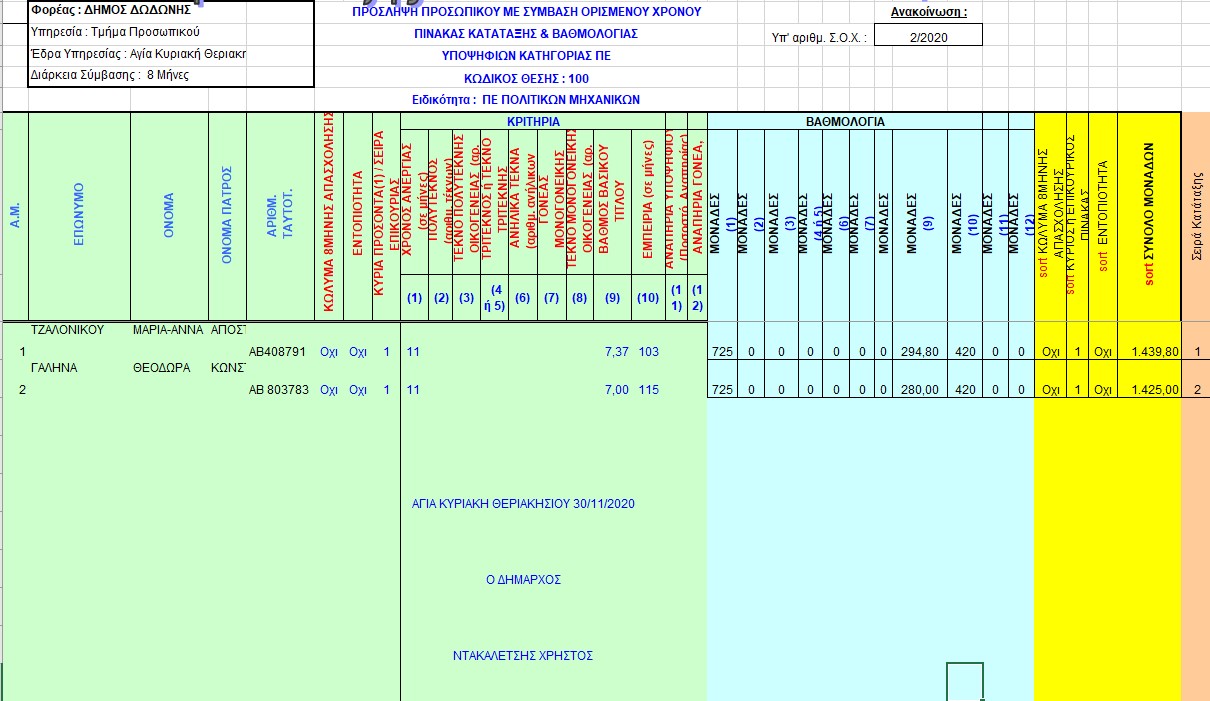The width and height of the screenshot is (1210, 701).
Task: Select the 'ΟΝΟΜΑ ΠΑΤΡΟΣ' column header
Action: 227,217
